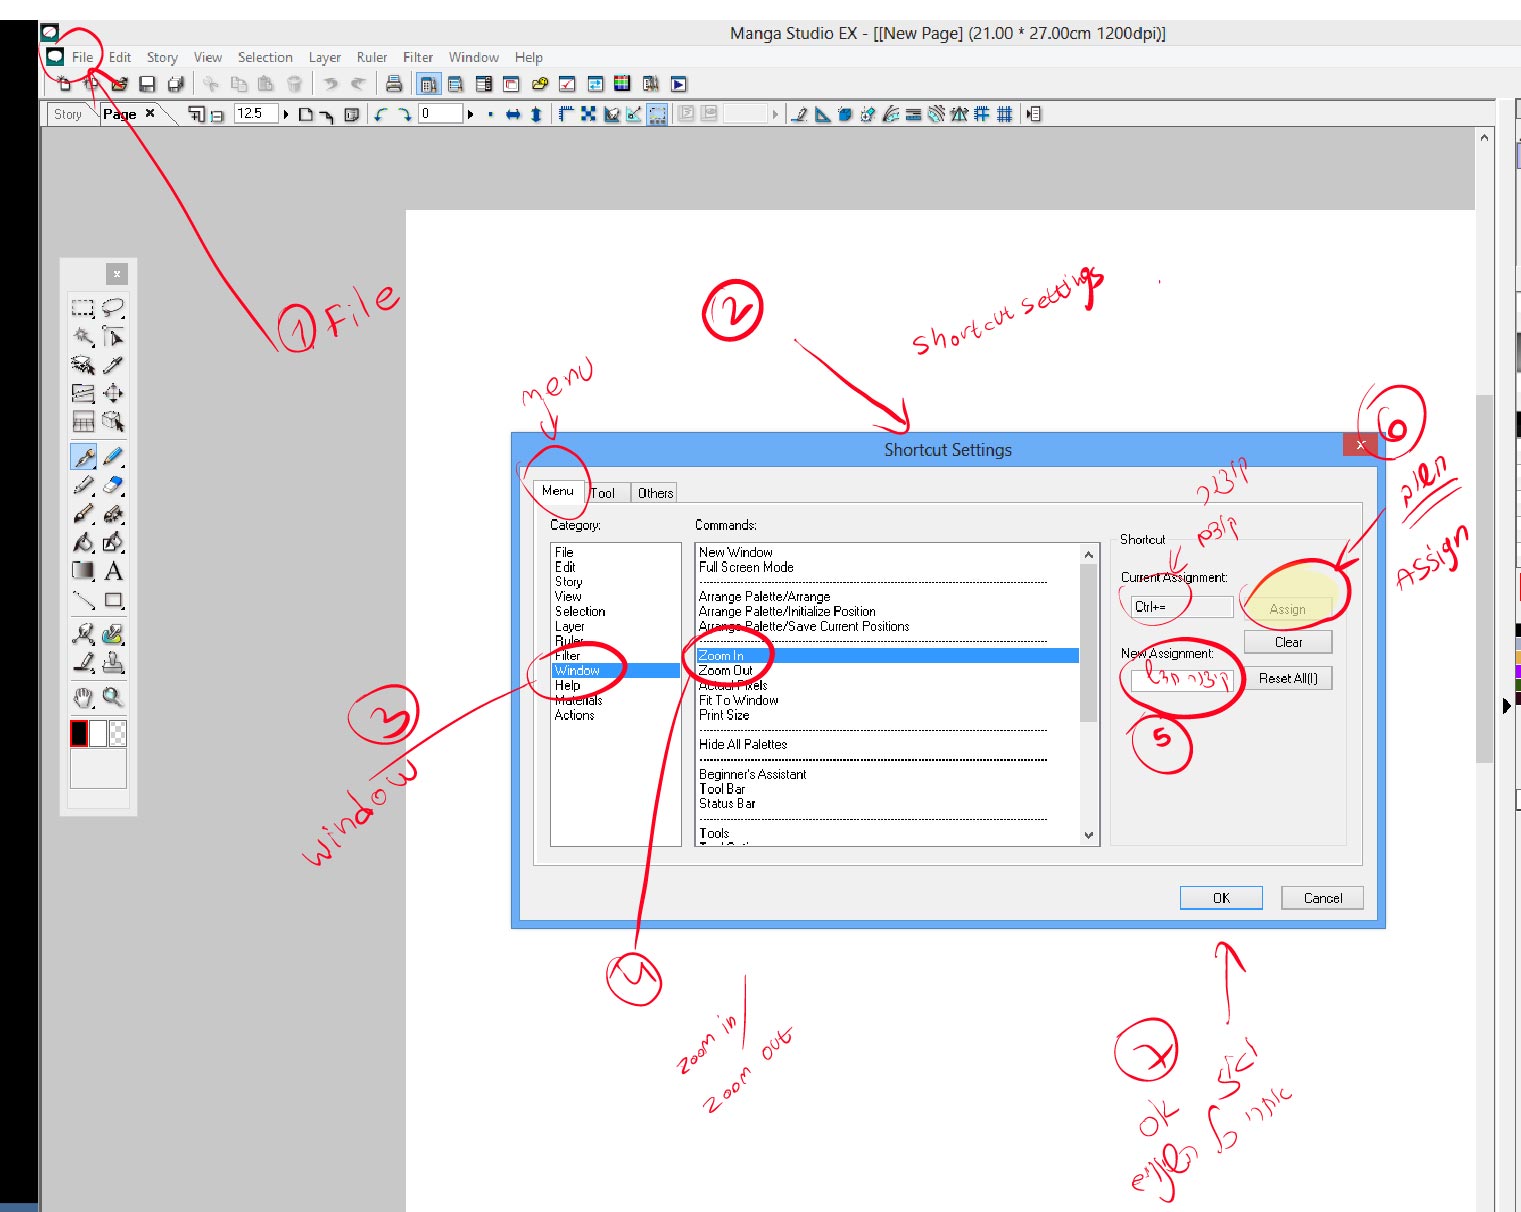Select the black foreground color swatch
This screenshot has height=1212, width=1521.
point(79,734)
